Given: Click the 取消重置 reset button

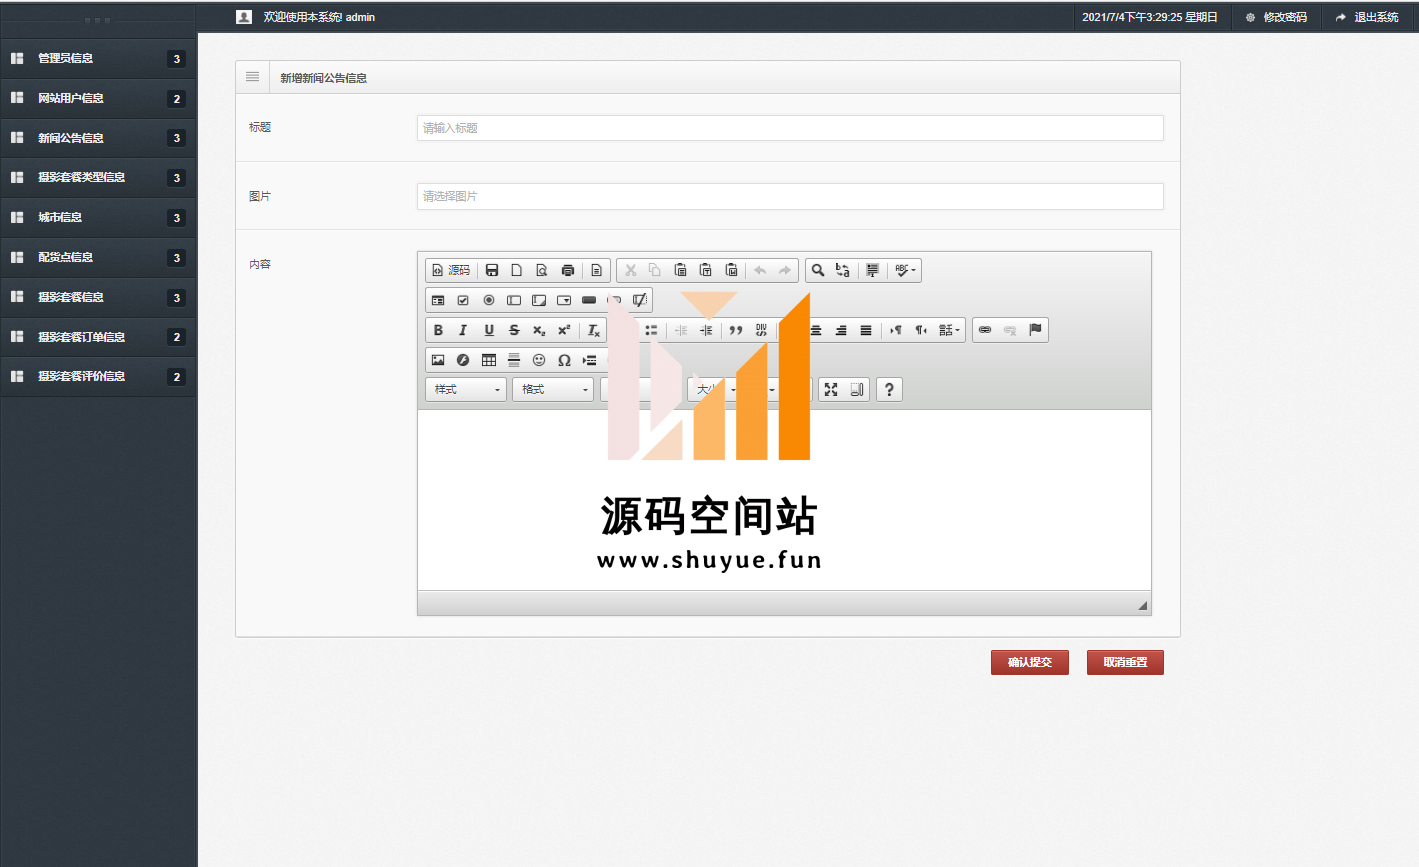Looking at the screenshot, I should (1125, 662).
